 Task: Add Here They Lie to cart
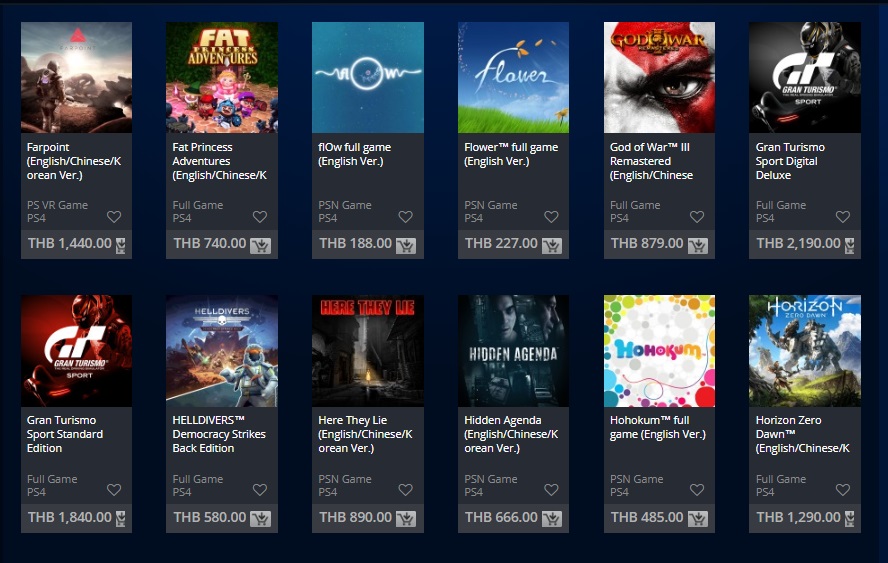406,519
